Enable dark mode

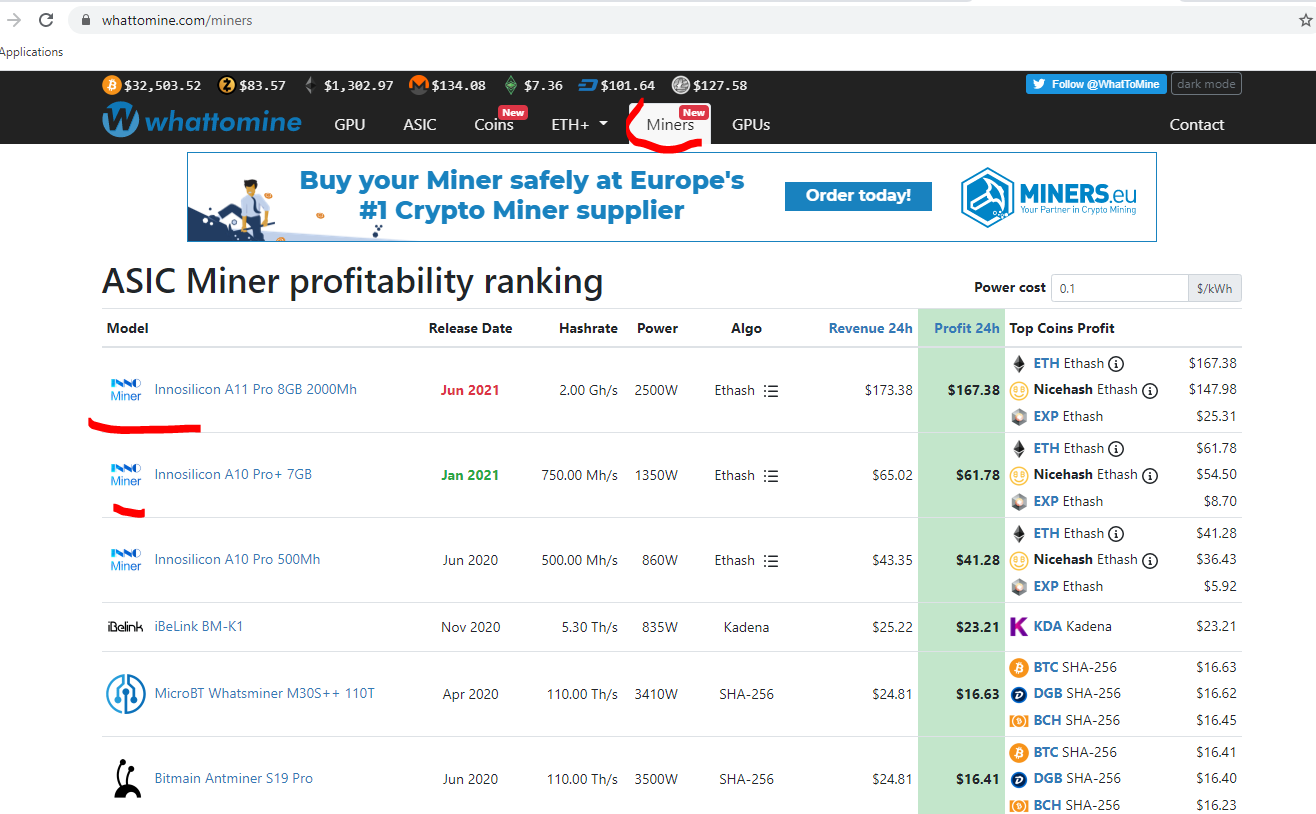1206,84
